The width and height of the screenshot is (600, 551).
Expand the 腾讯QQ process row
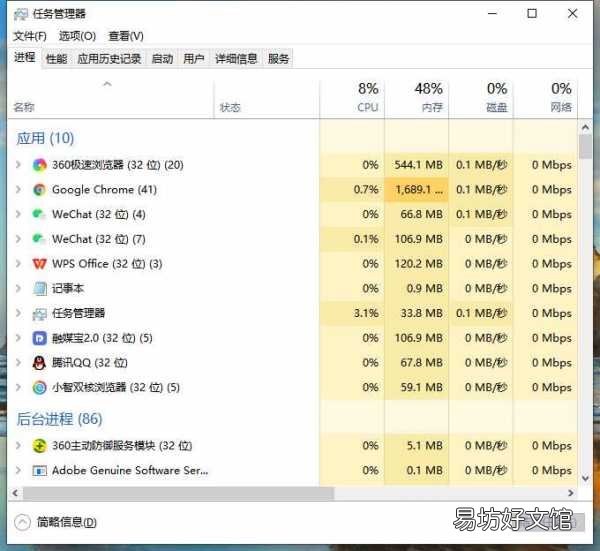pos(18,363)
